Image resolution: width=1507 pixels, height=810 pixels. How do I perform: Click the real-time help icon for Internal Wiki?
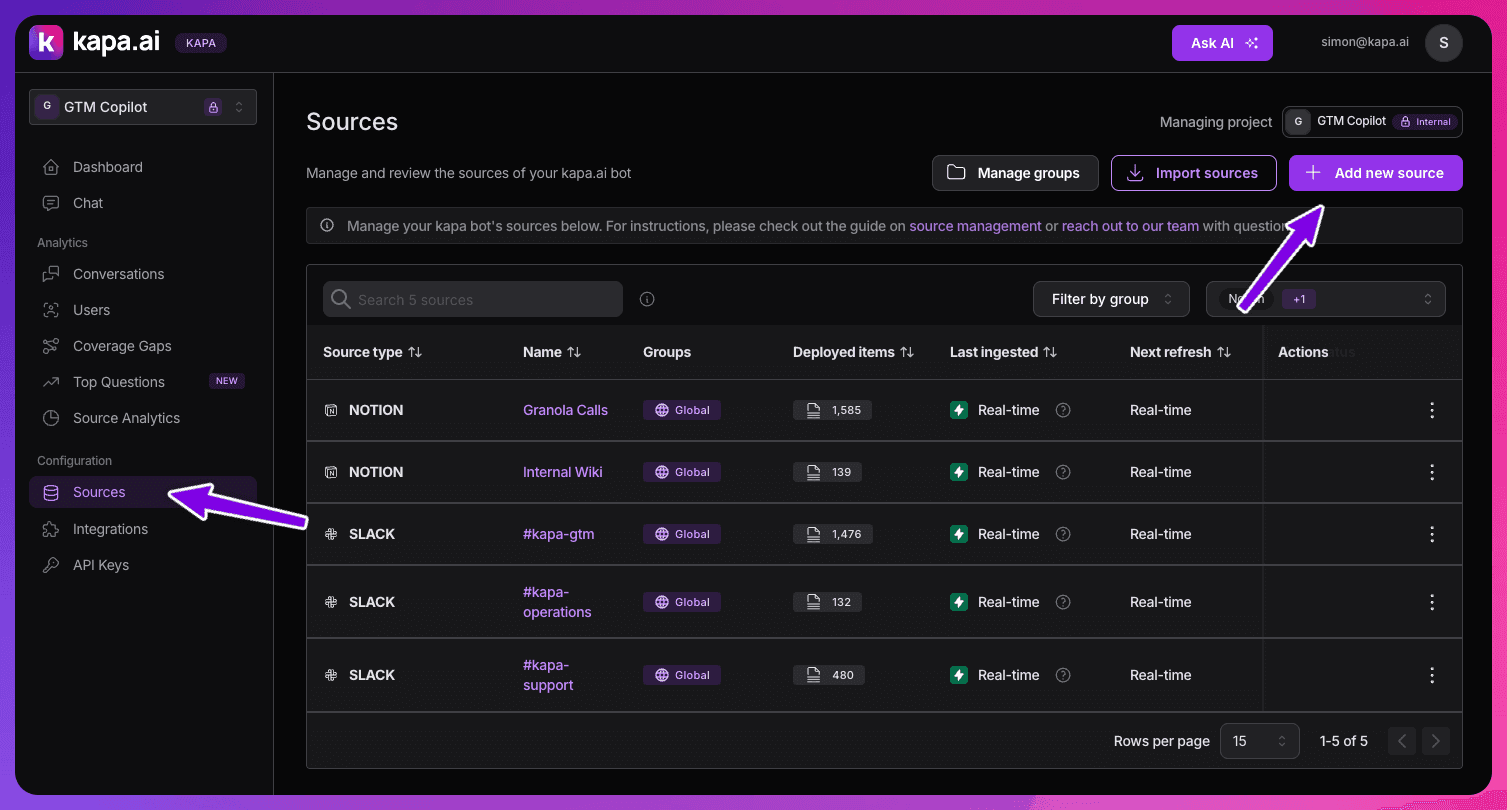1063,472
